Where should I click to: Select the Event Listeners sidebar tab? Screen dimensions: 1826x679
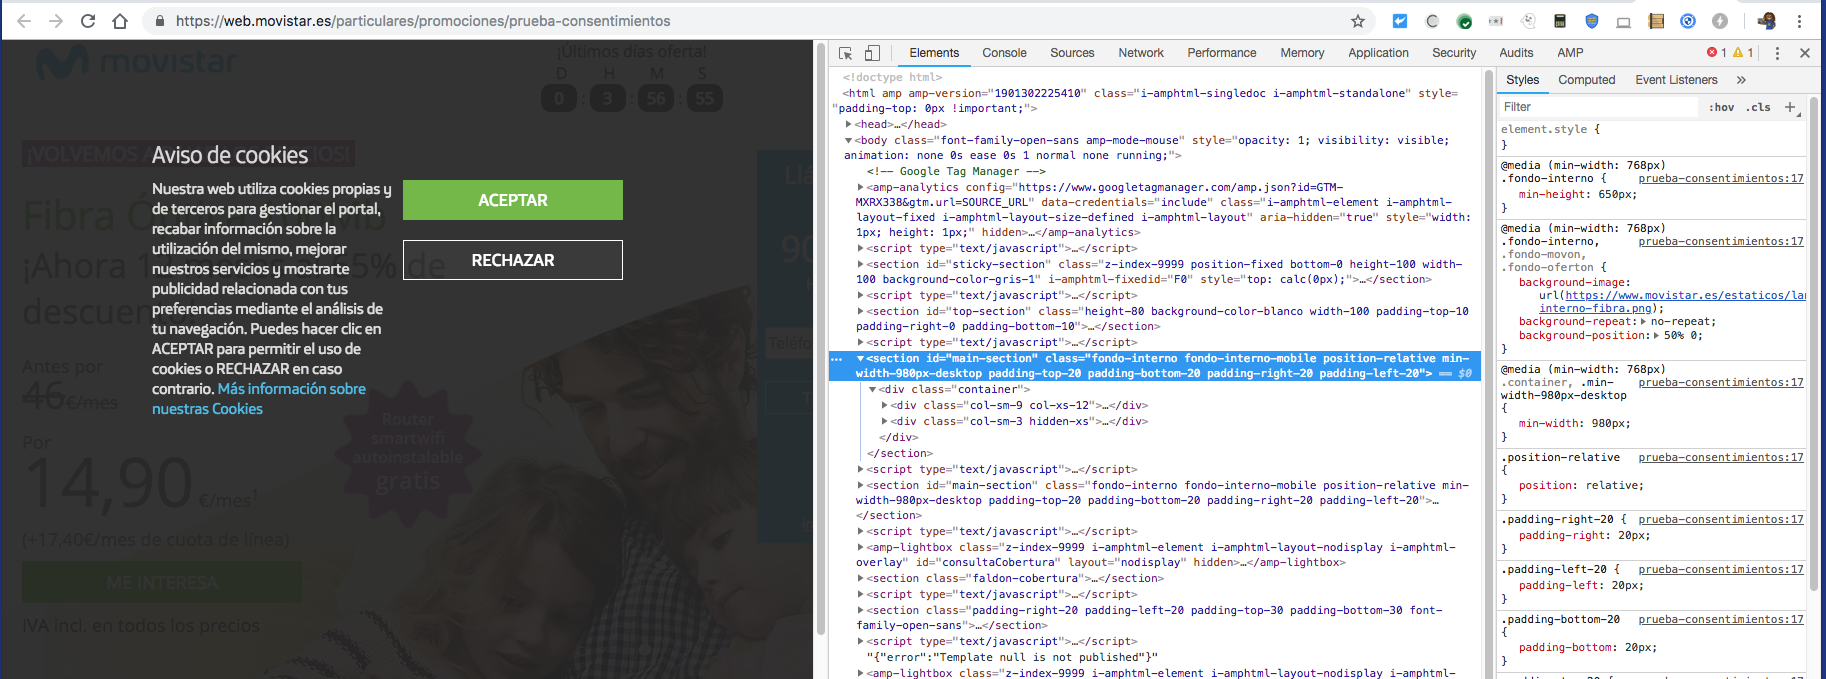point(1676,80)
